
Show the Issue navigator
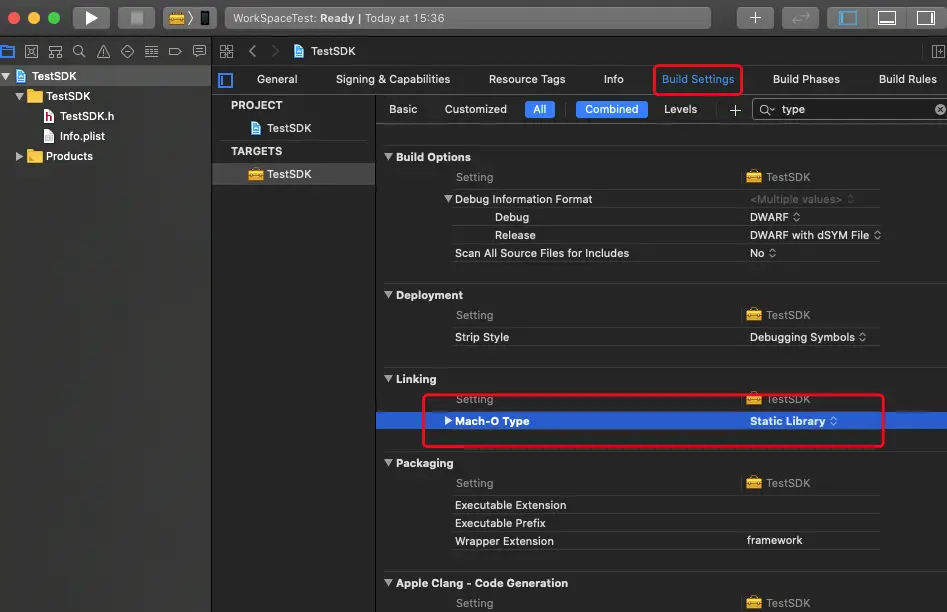click(103, 52)
